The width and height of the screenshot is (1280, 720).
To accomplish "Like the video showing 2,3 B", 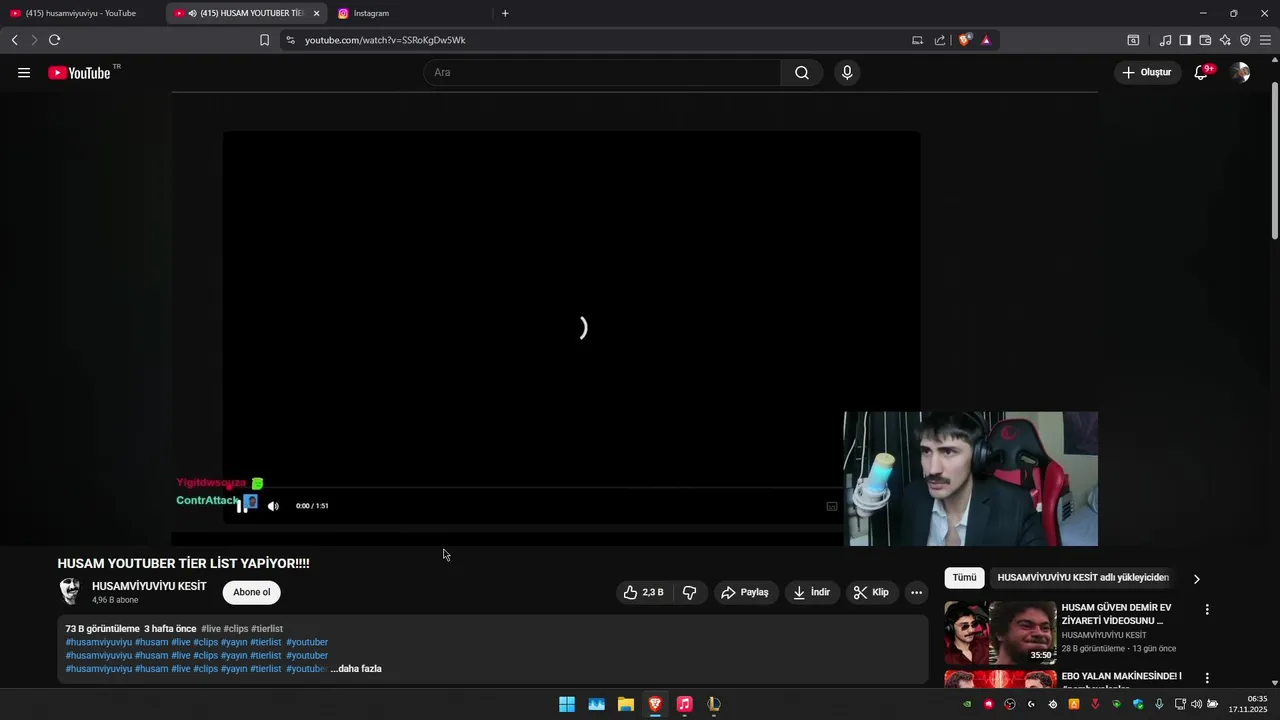I will click(x=644, y=592).
